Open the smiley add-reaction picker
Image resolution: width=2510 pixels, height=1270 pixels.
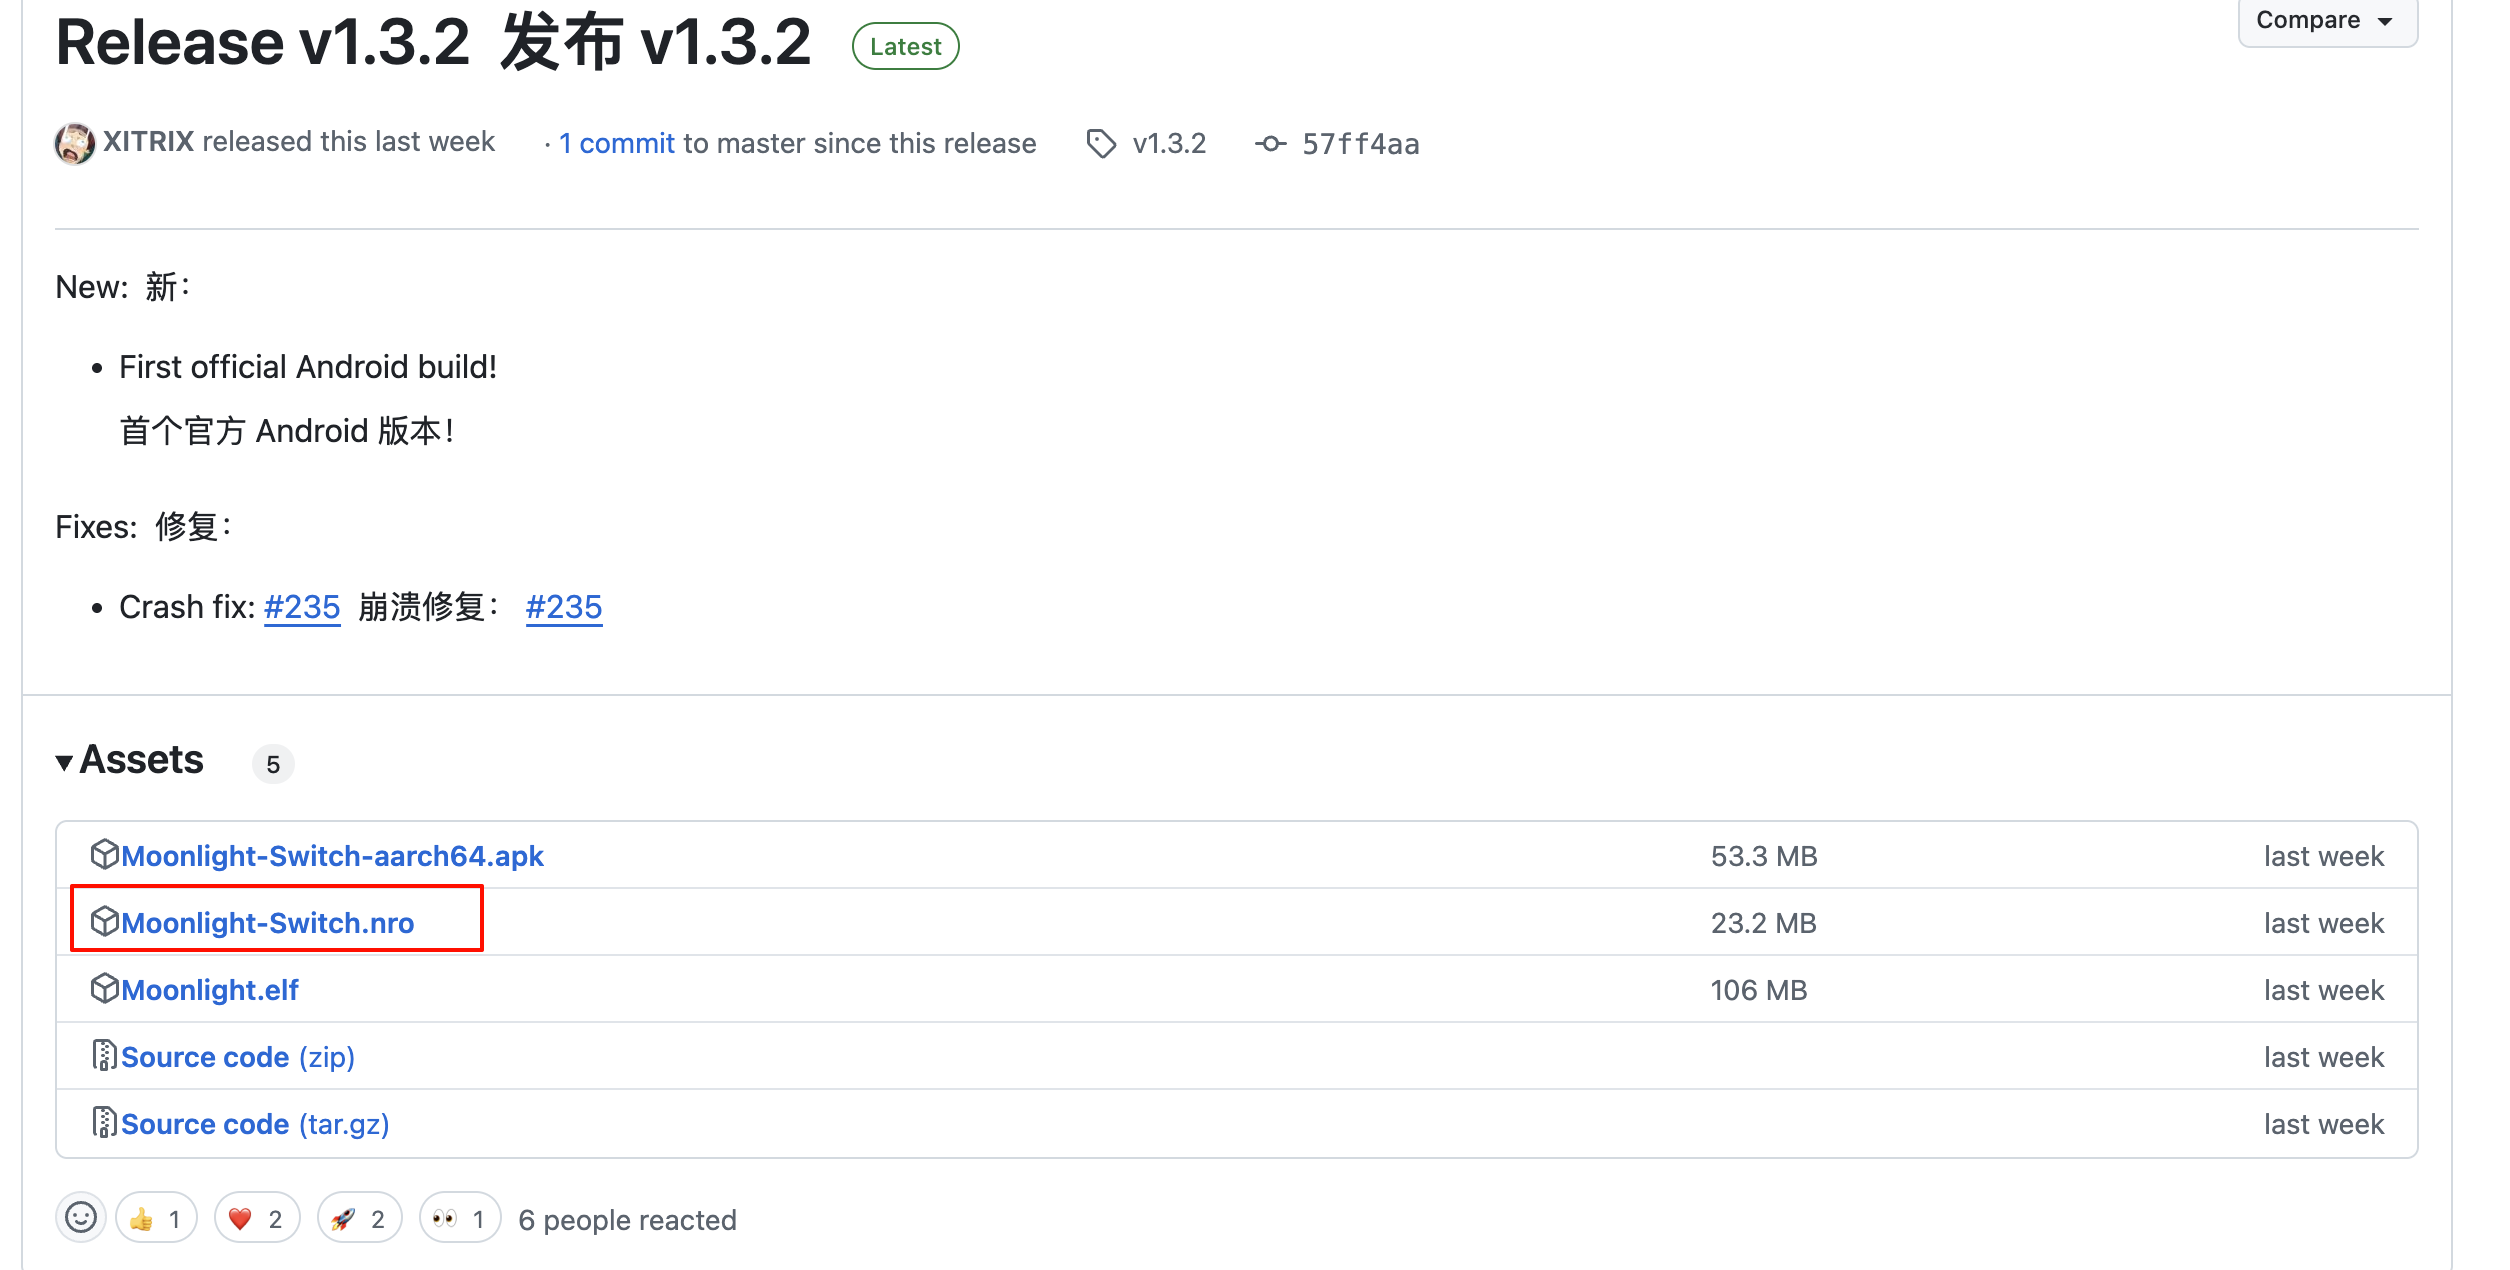[x=81, y=1218]
